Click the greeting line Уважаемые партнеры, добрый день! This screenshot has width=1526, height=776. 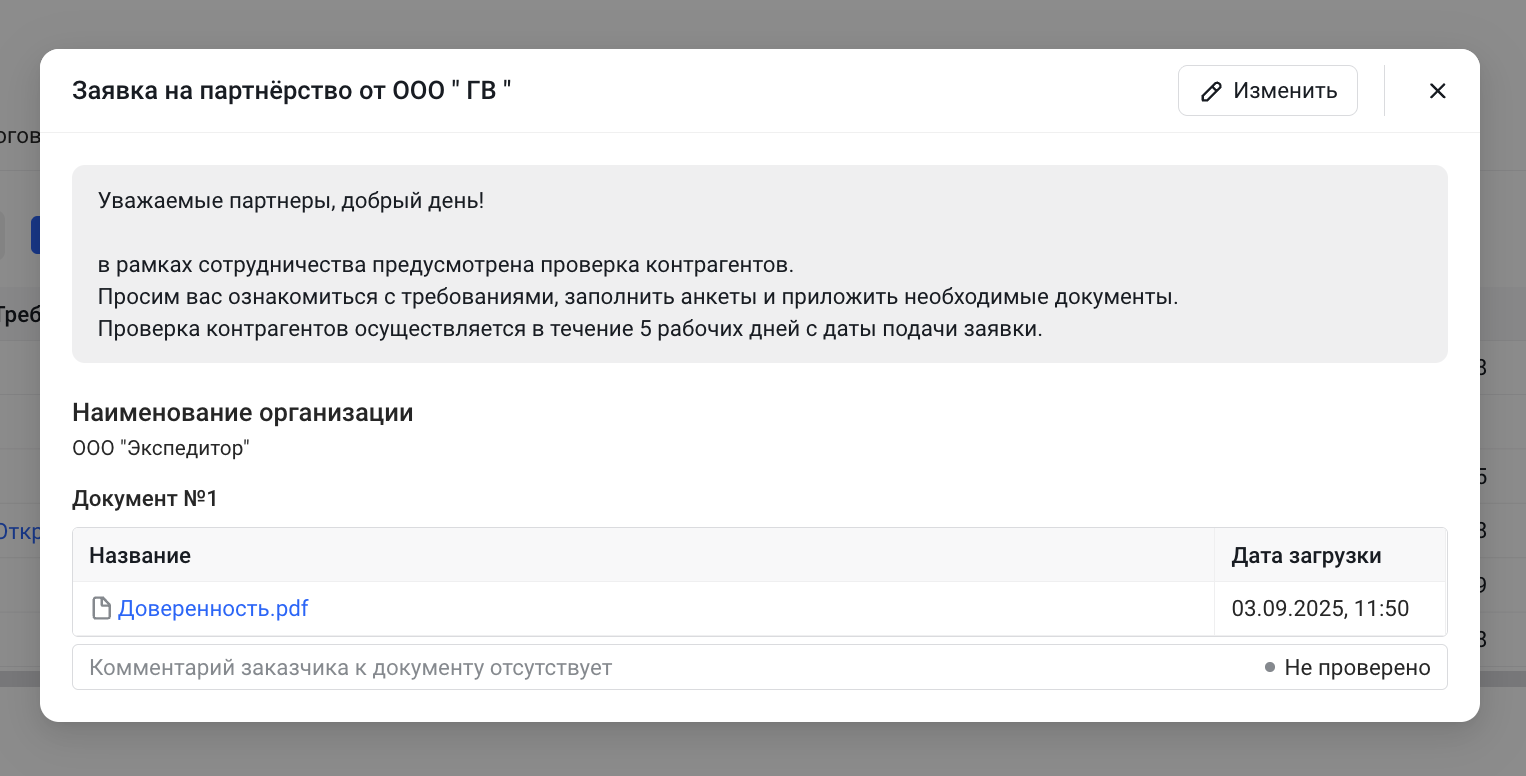point(291,200)
